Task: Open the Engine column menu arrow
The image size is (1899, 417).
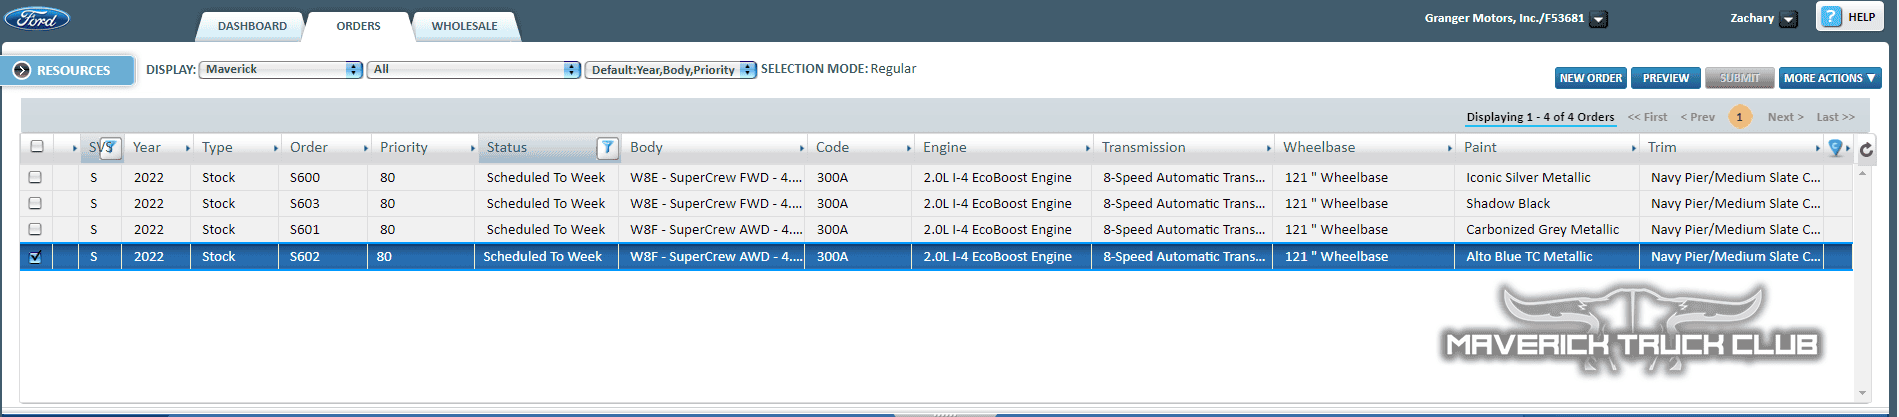Action: [1088, 148]
